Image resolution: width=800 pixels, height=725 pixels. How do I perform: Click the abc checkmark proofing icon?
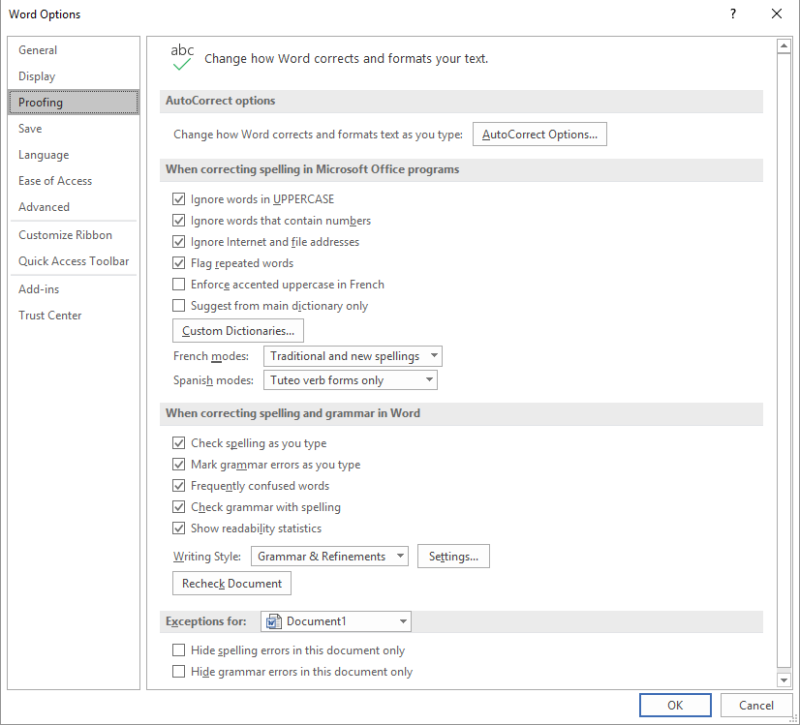coord(182,57)
